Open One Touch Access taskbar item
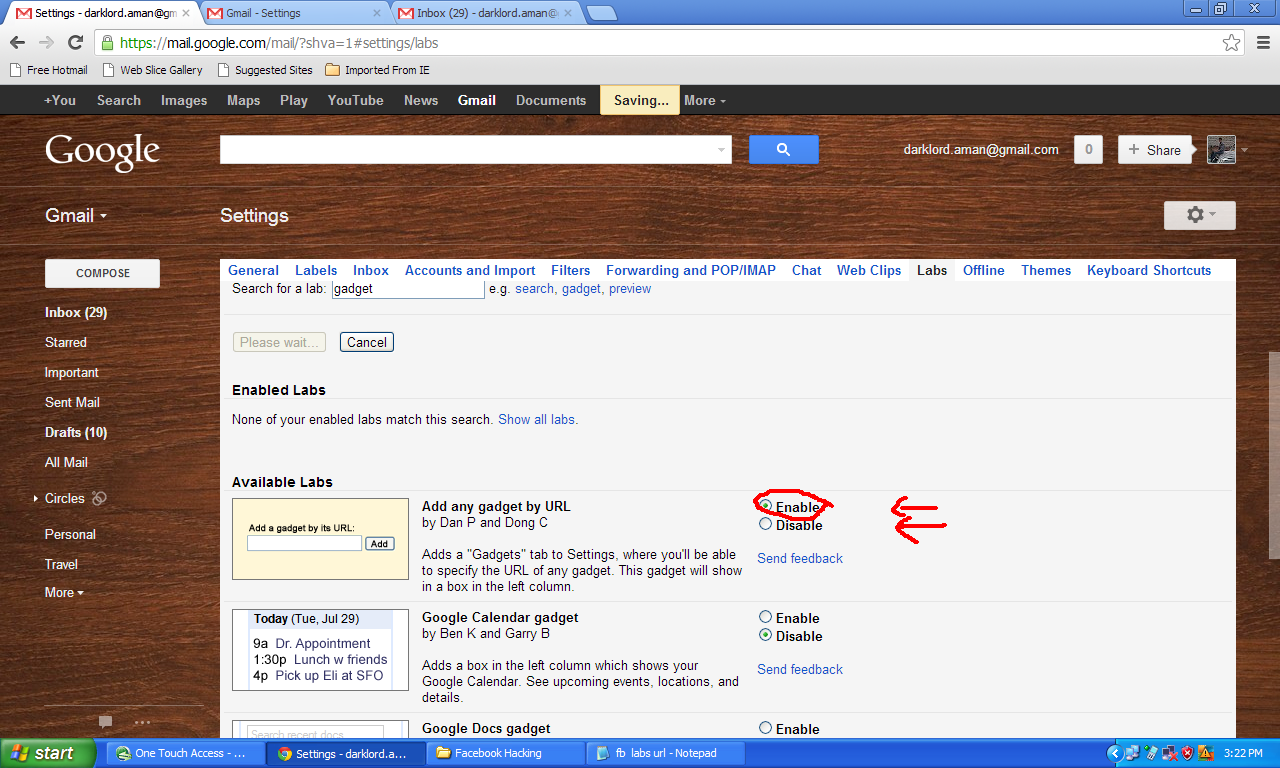Screen dimensions: 1280x768 (x=183, y=753)
